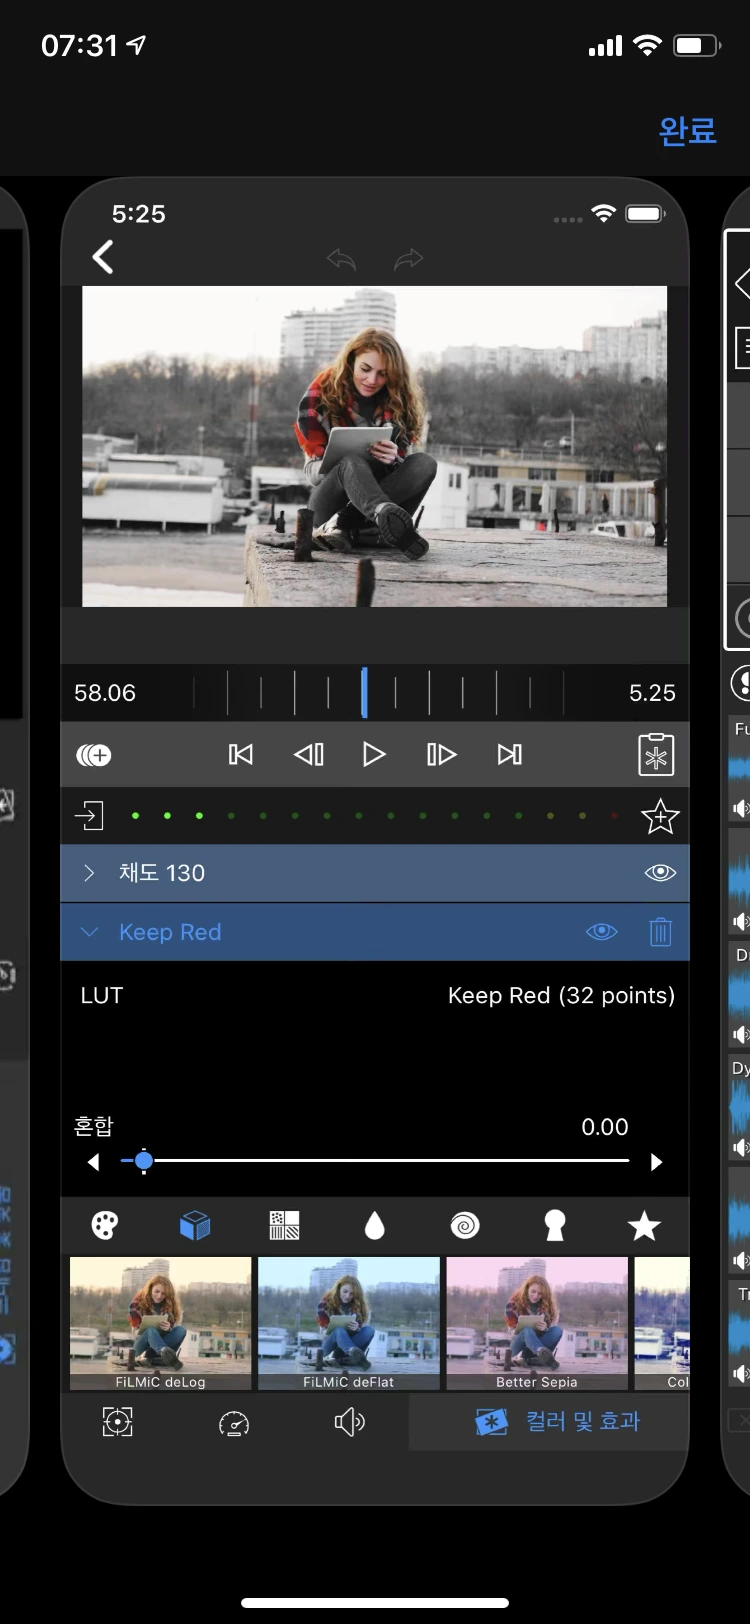The height and width of the screenshot is (1624, 750).
Task: Play the video preview
Action: point(374,754)
